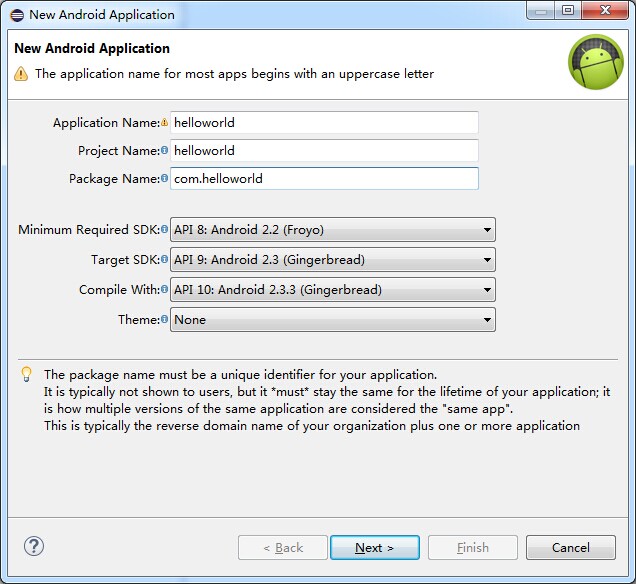
Task: Click the uppercase letter warning message text
Action: tap(234, 74)
